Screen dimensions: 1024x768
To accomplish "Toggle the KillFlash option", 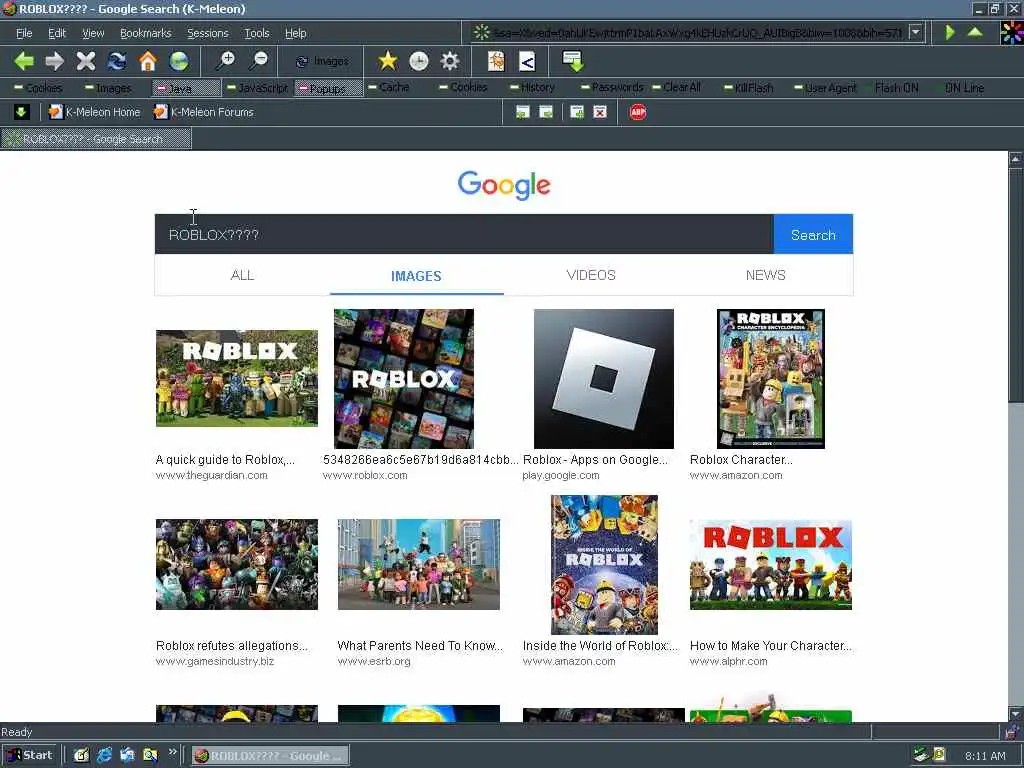I will click(x=748, y=88).
